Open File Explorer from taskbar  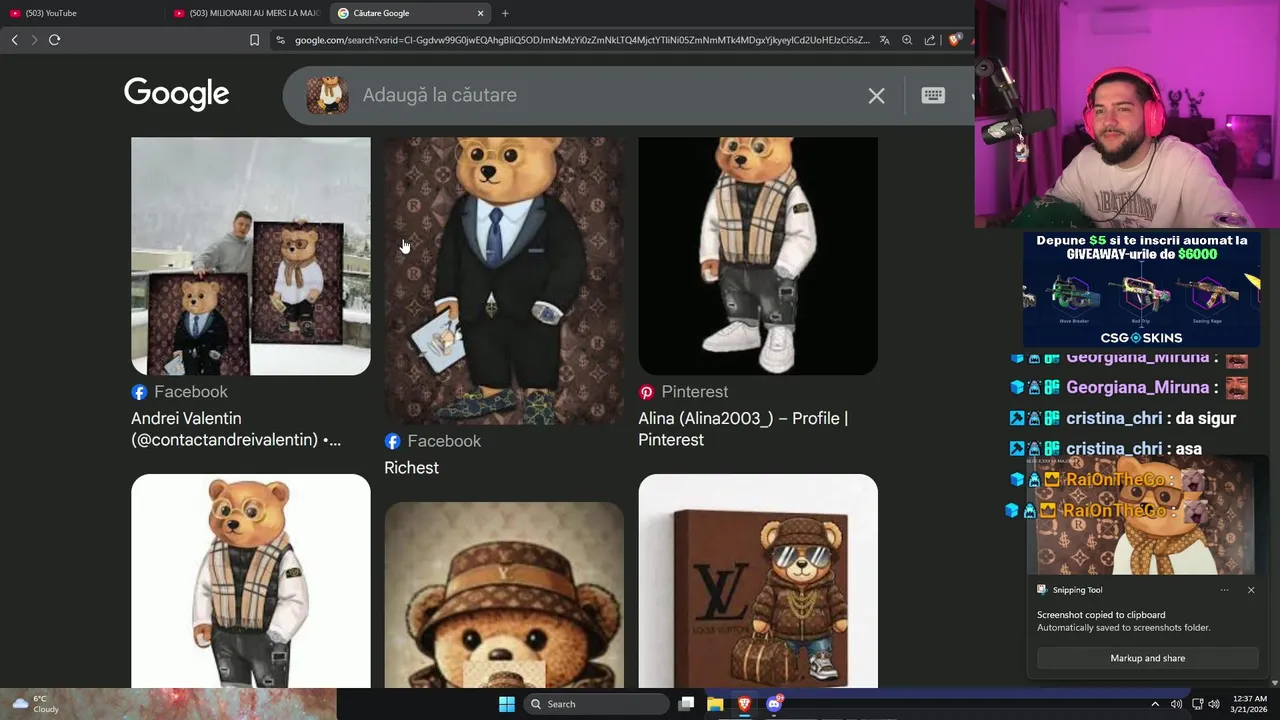715,704
